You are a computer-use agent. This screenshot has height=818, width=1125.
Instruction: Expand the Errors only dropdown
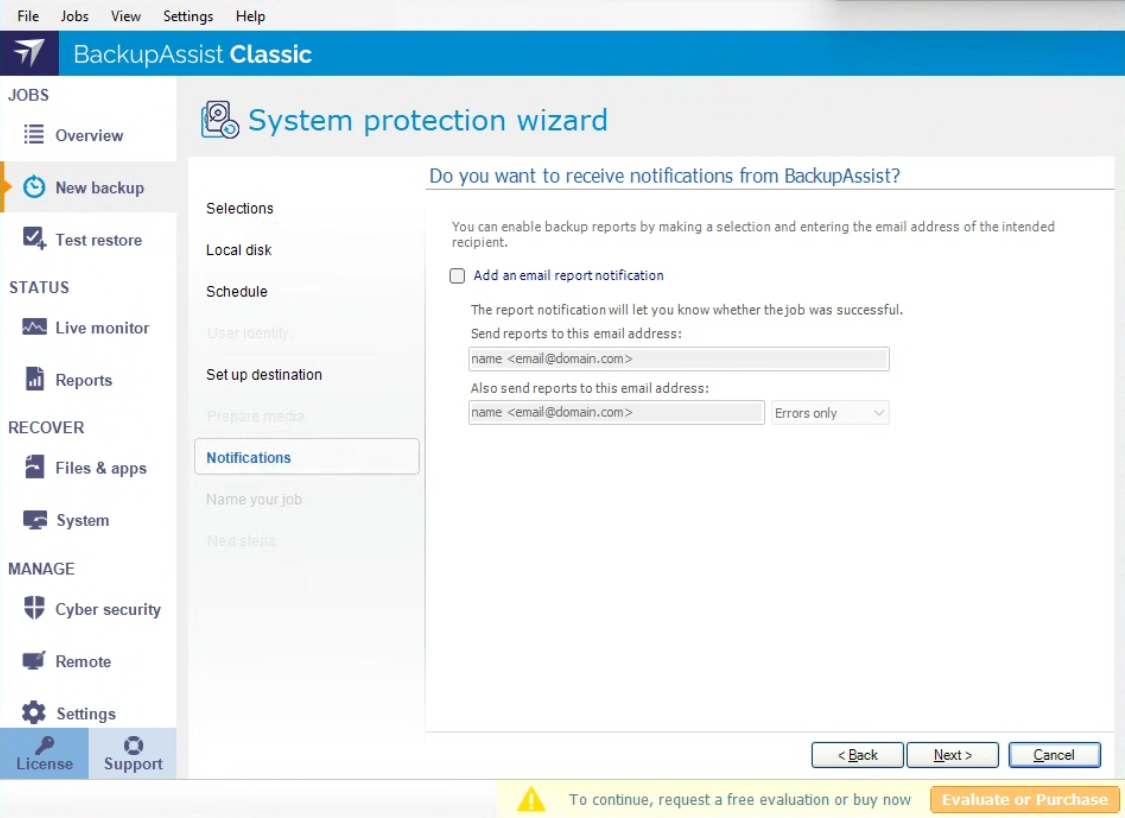[x=829, y=413]
